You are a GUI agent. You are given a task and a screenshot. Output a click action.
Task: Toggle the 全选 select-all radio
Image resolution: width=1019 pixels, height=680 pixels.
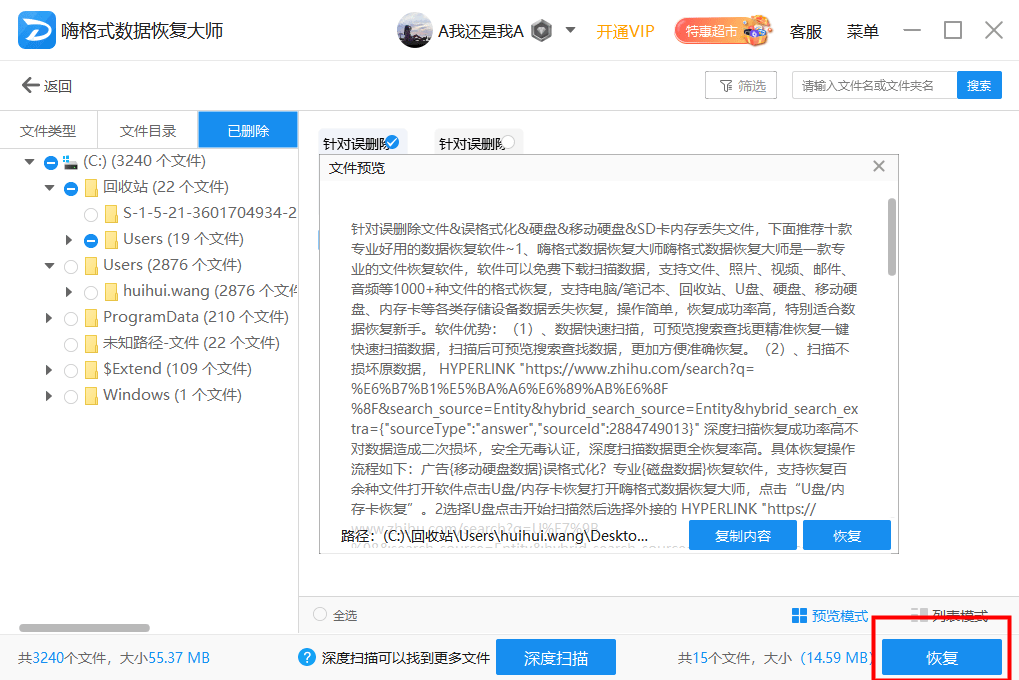320,614
